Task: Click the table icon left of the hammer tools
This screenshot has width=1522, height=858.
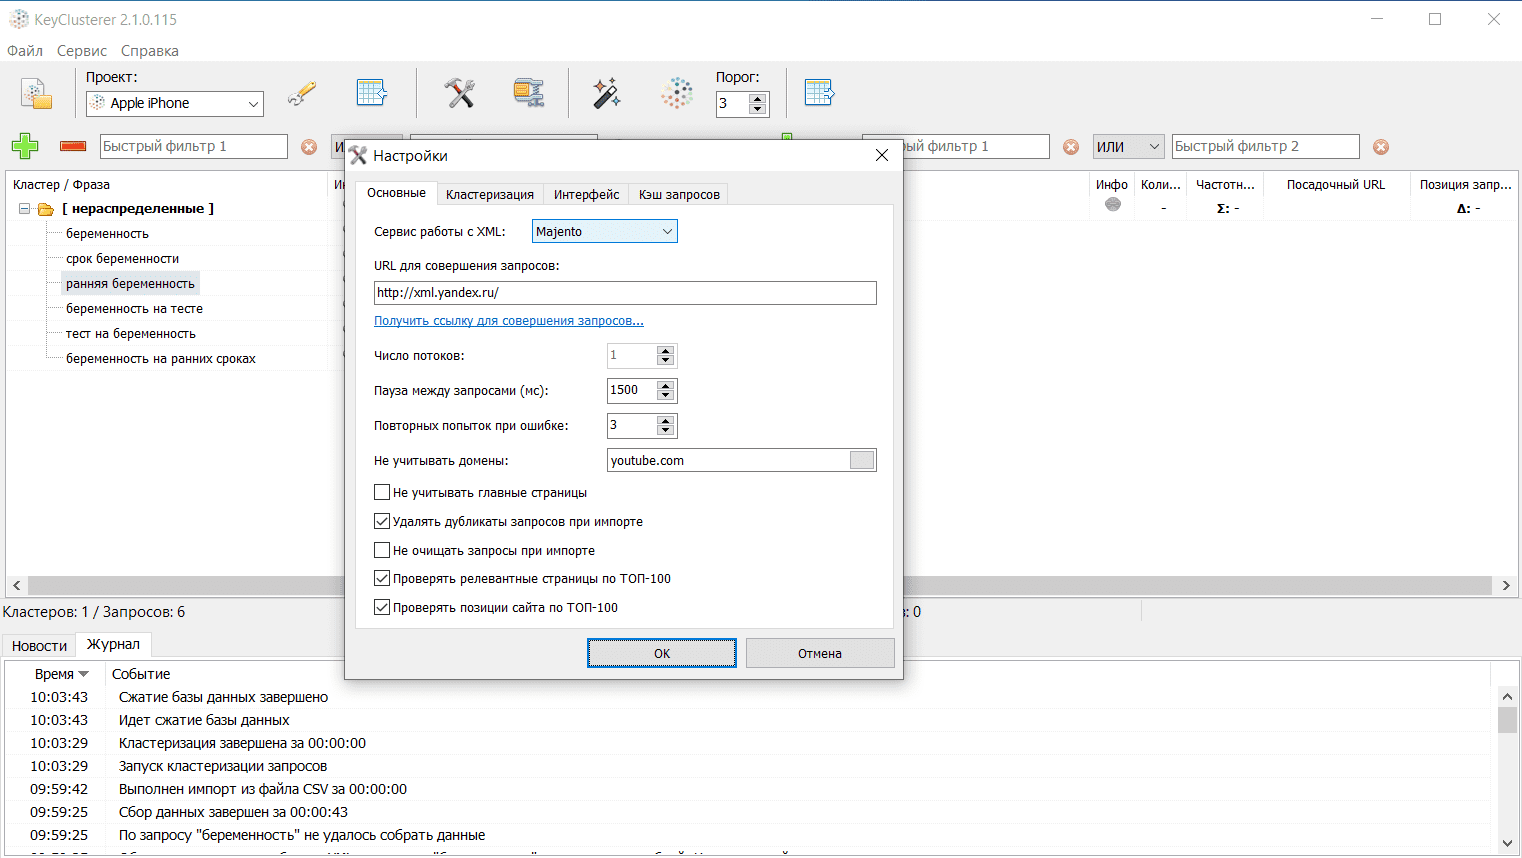Action: tap(372, 93)
